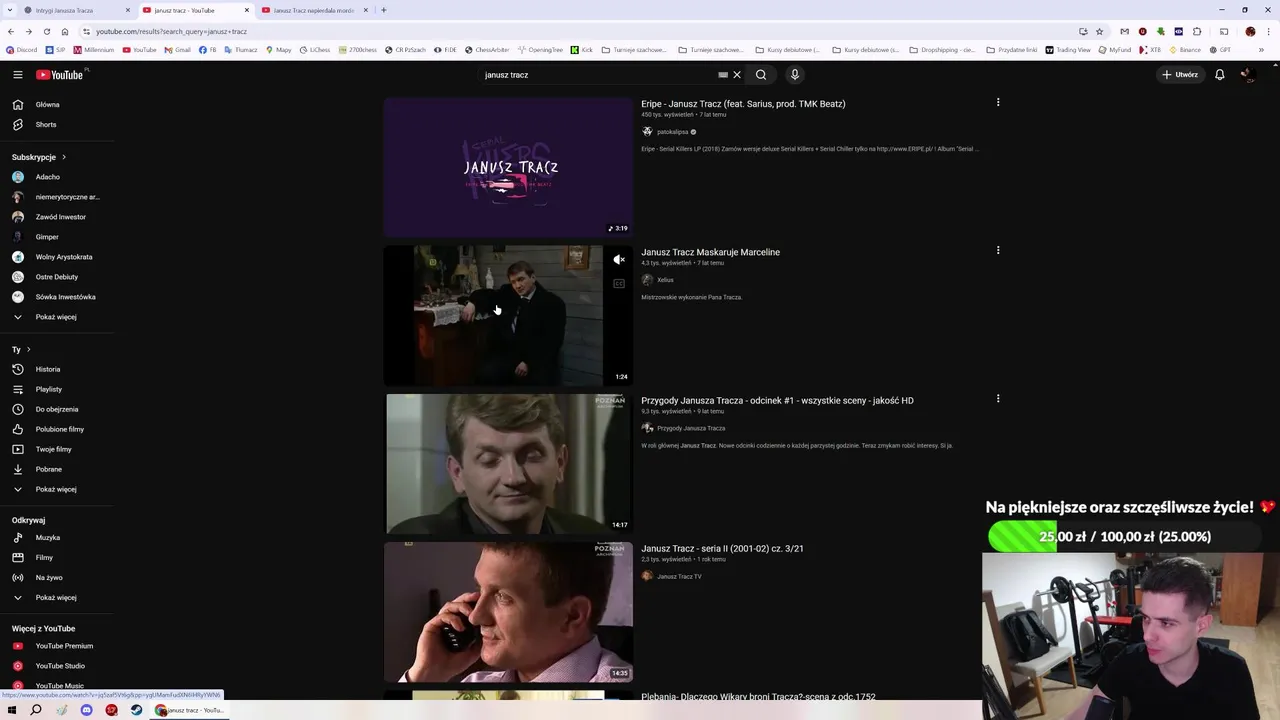The width and height of the screenshot is (1280, 720).
Task: Bookmark this page with the star icon
Action: coord(1099,31)
